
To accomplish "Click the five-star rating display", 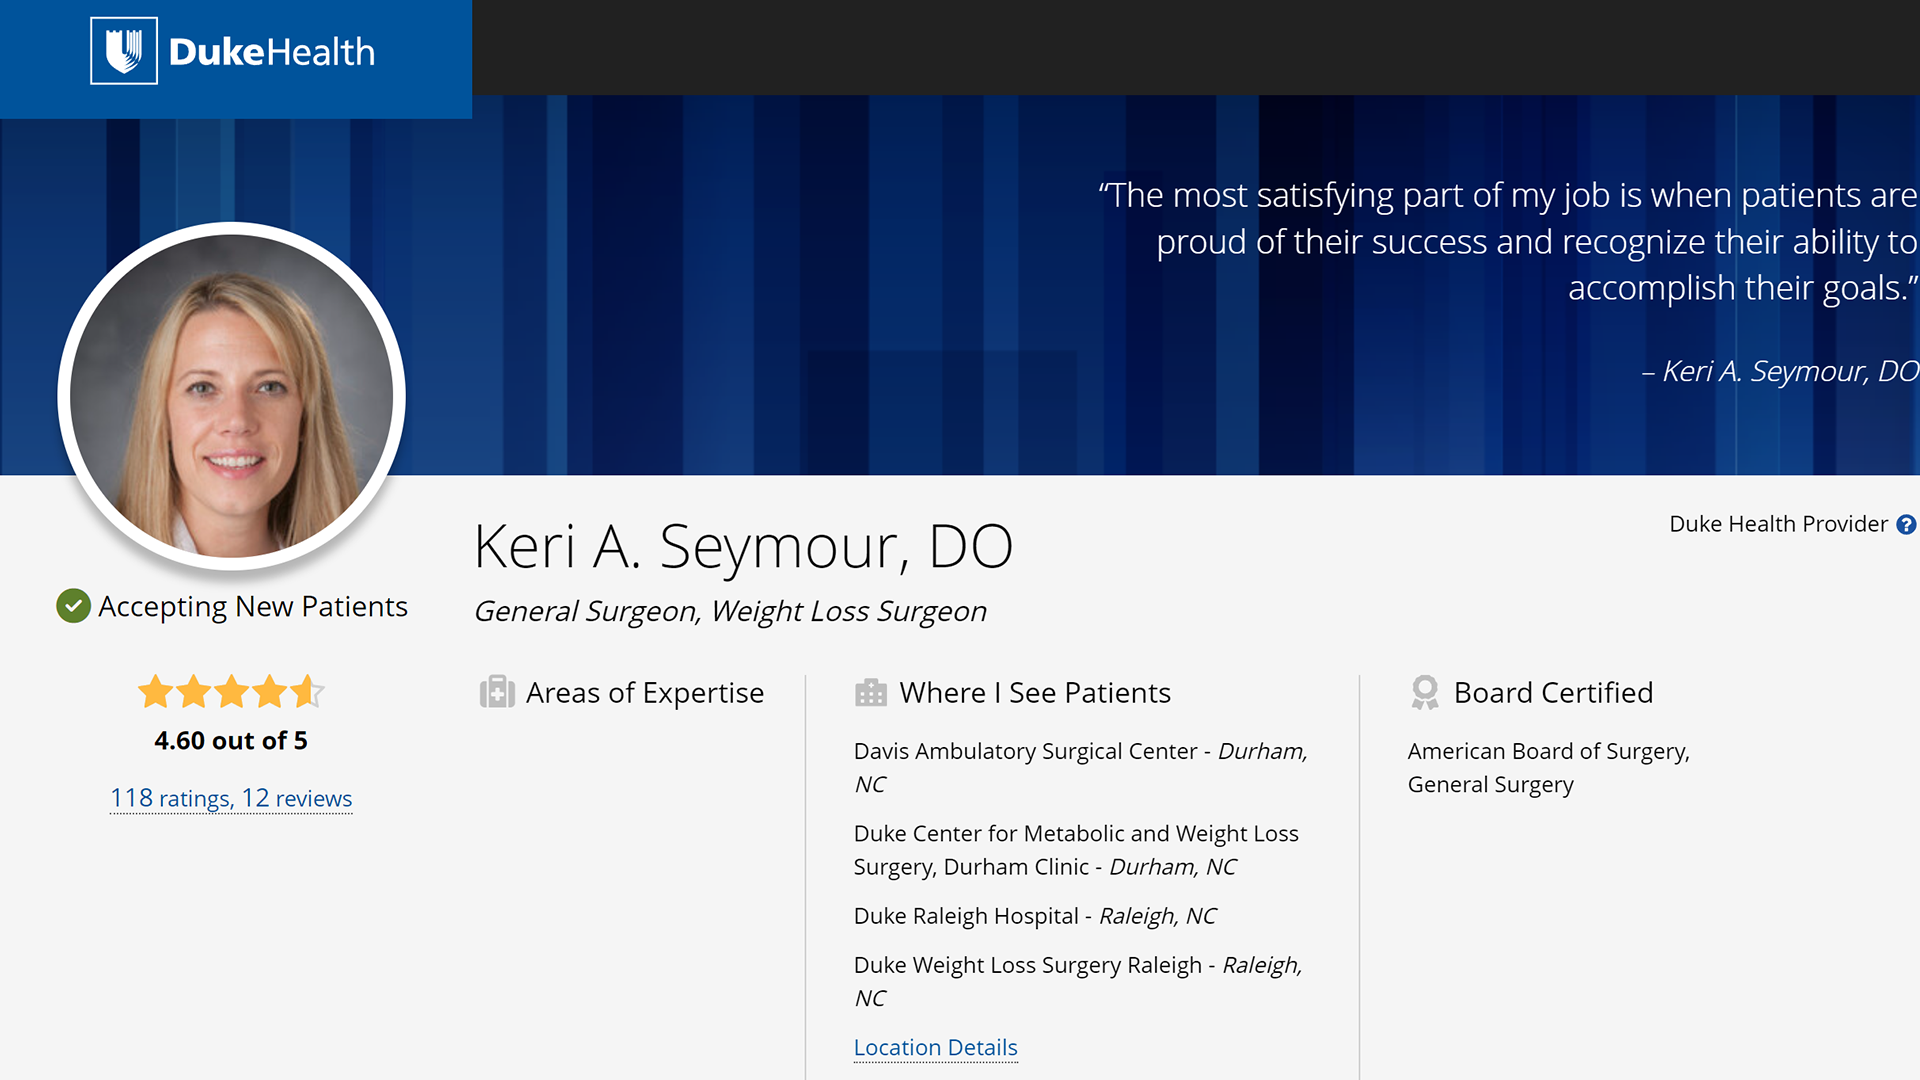I will 231,691.
